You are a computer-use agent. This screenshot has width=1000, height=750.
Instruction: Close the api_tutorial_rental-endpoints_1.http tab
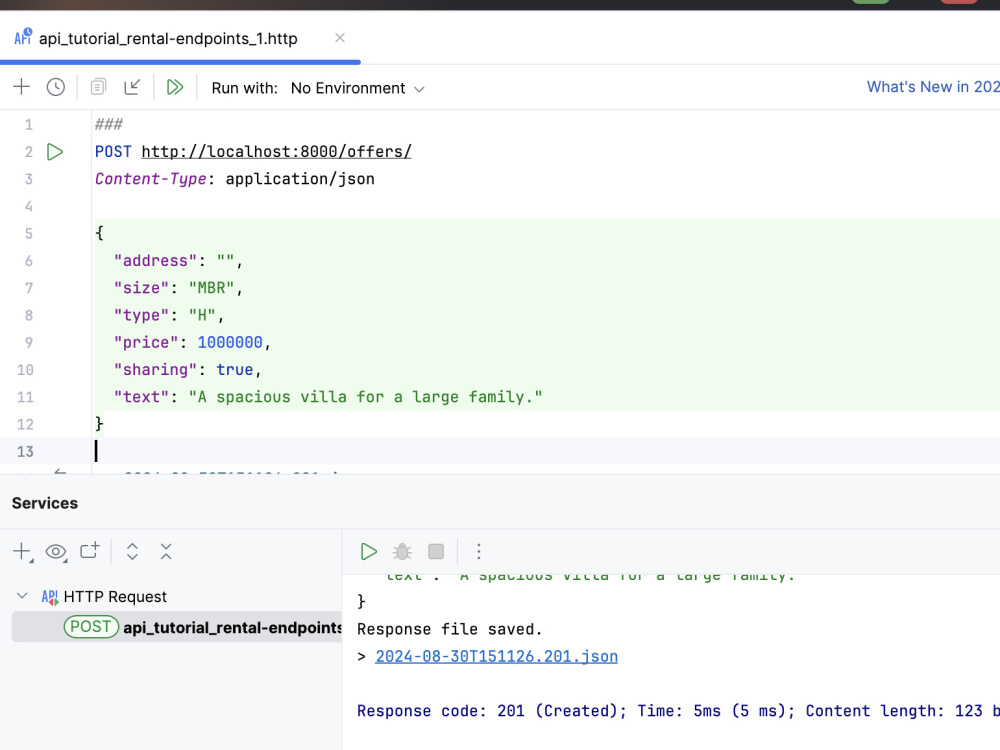click(340, 38)
